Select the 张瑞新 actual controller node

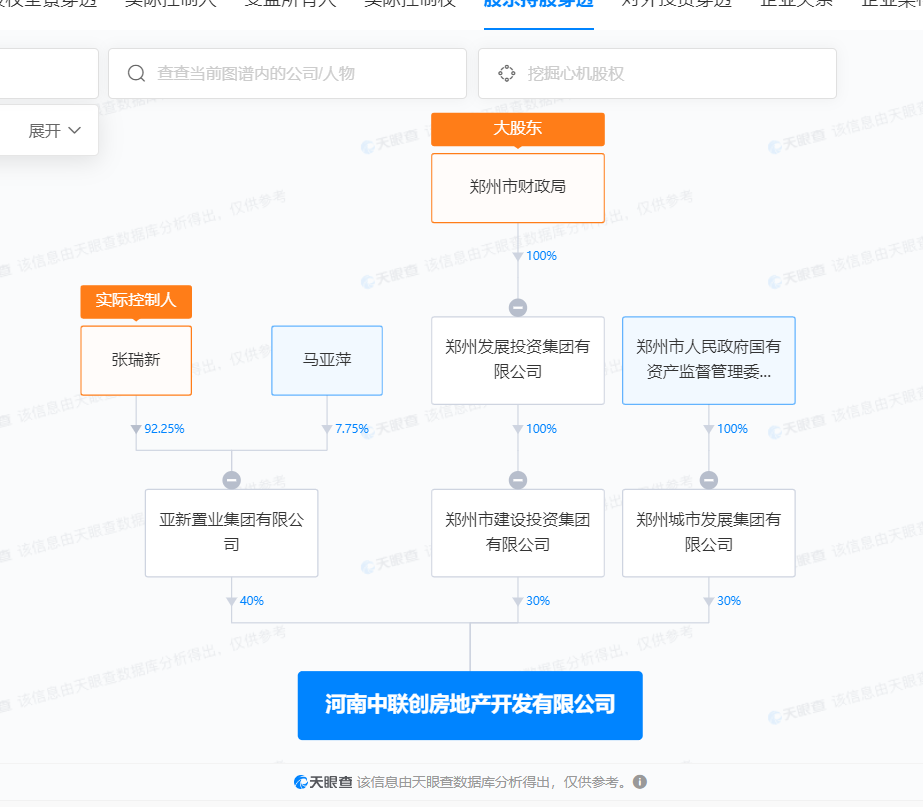[136, 360]
